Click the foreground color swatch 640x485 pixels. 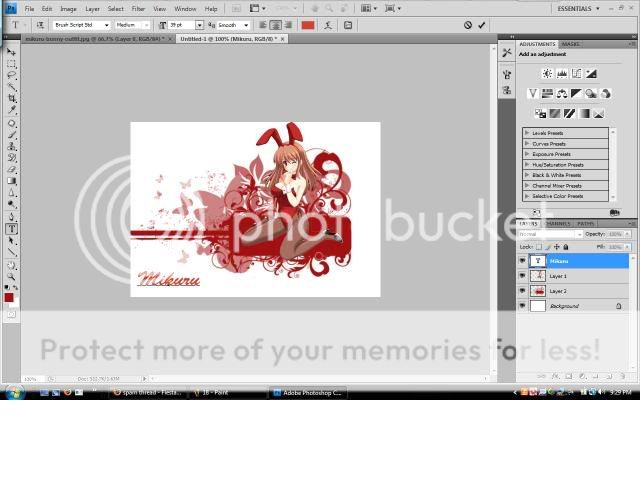pyautogui.click(x=9, y=298)
